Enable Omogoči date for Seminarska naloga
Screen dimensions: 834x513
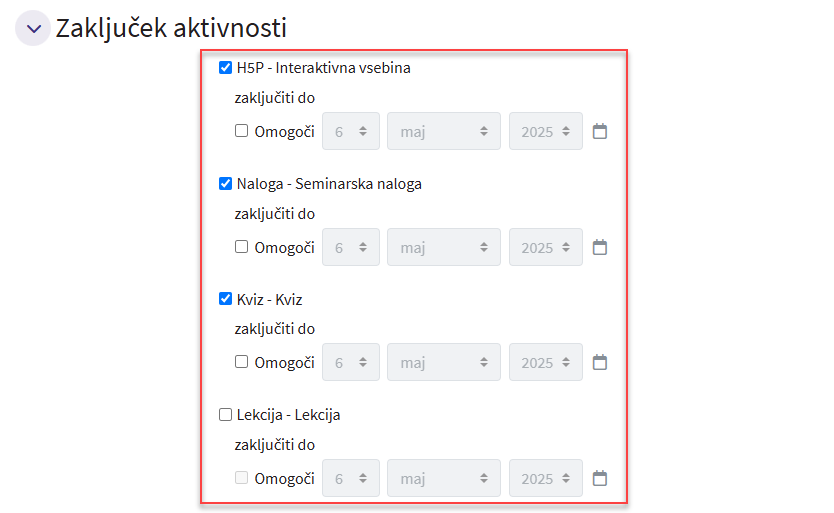click(x=242, y=247)
